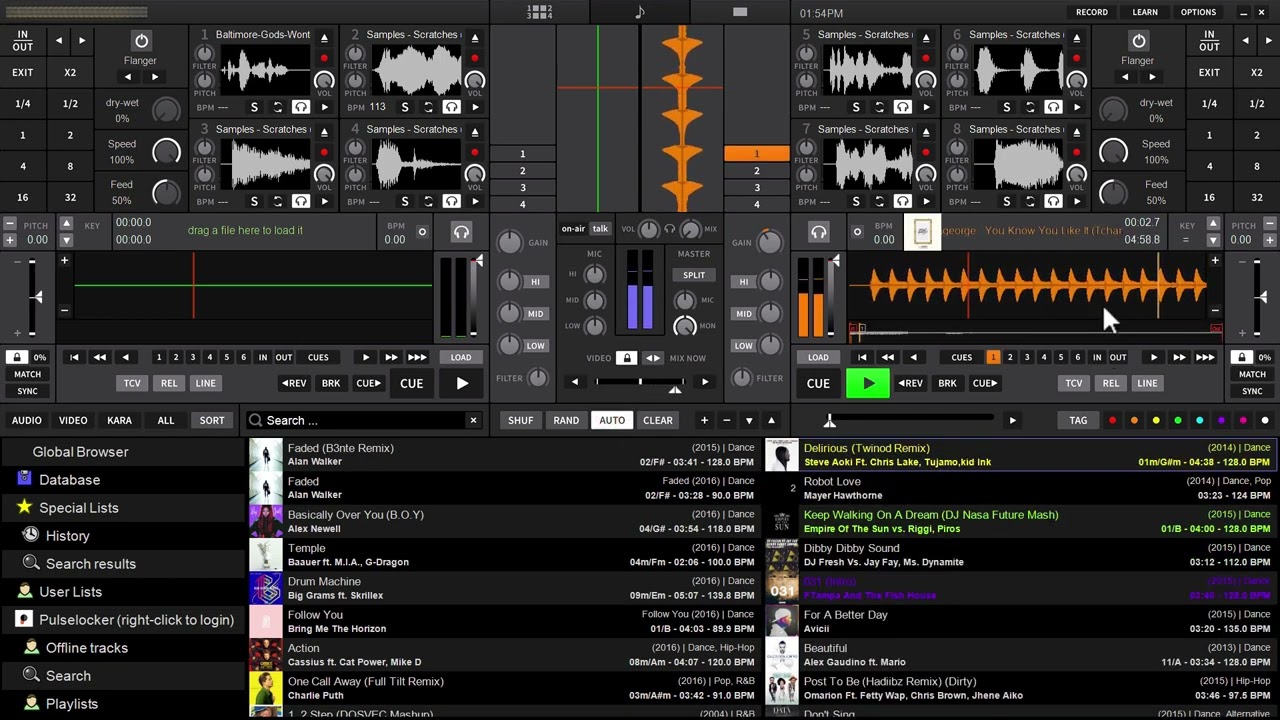
Task: Toggle headphone cue on the right deck
Action: [x=819, y=232]
